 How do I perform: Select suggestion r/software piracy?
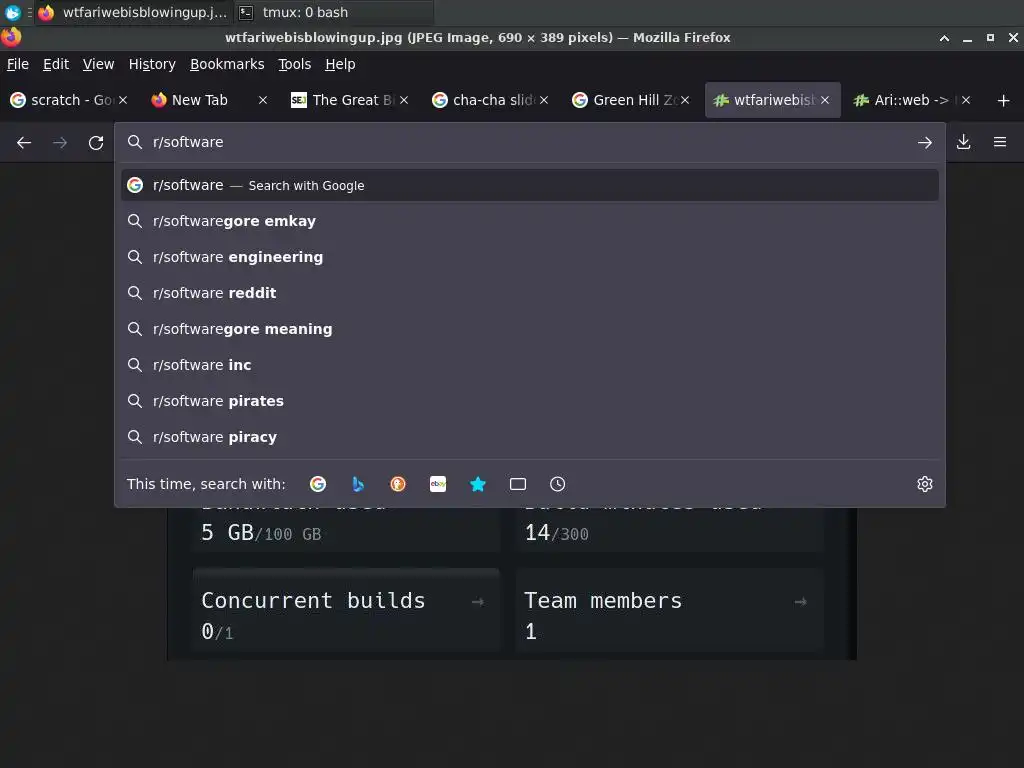click(x=530, y=437)
